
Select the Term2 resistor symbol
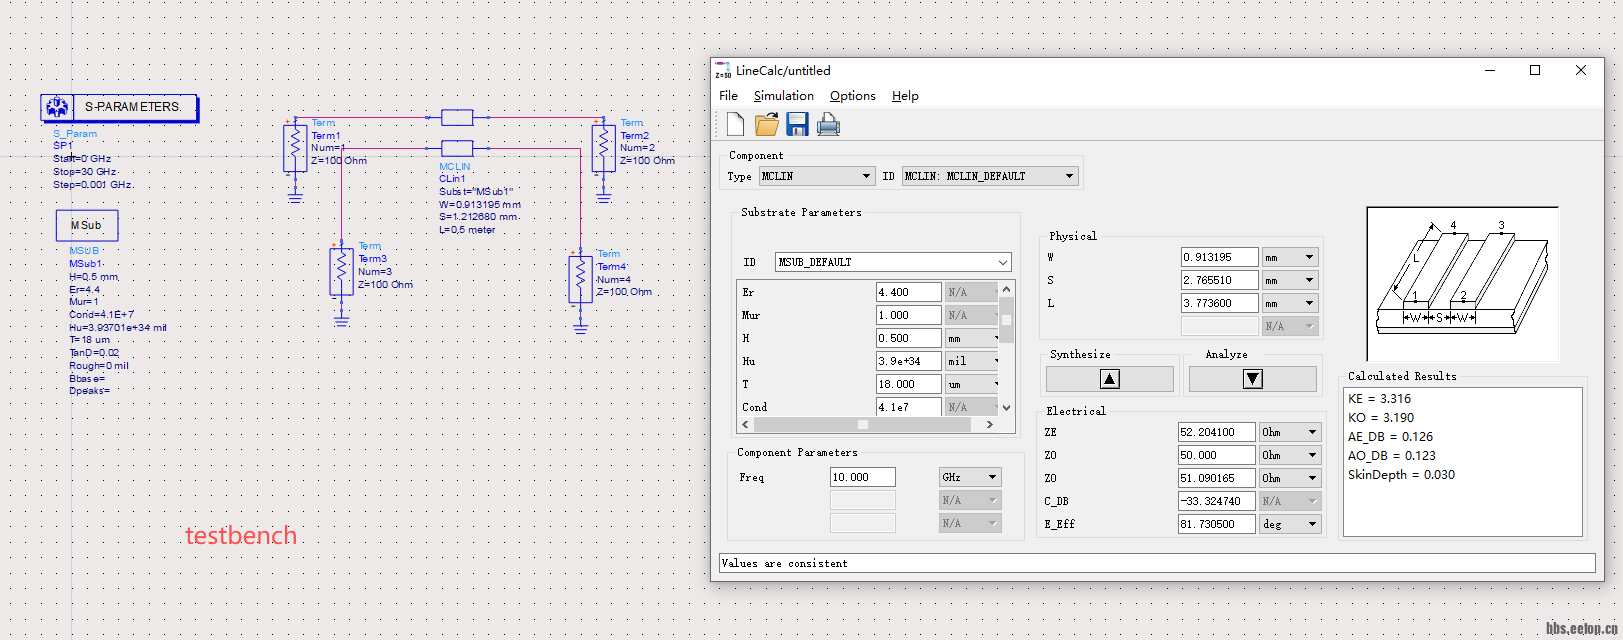click(x=603, y=148)
